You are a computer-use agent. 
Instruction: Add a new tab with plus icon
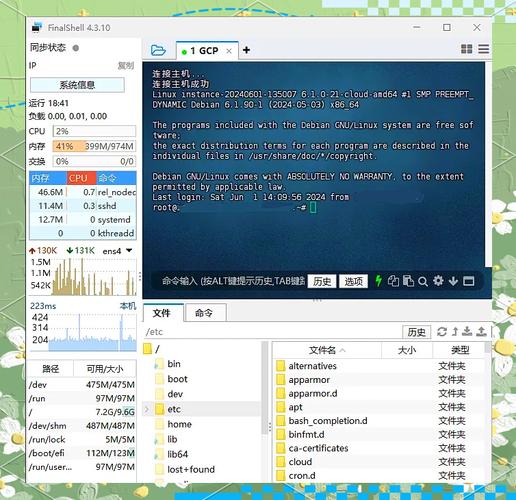point(246,50)
